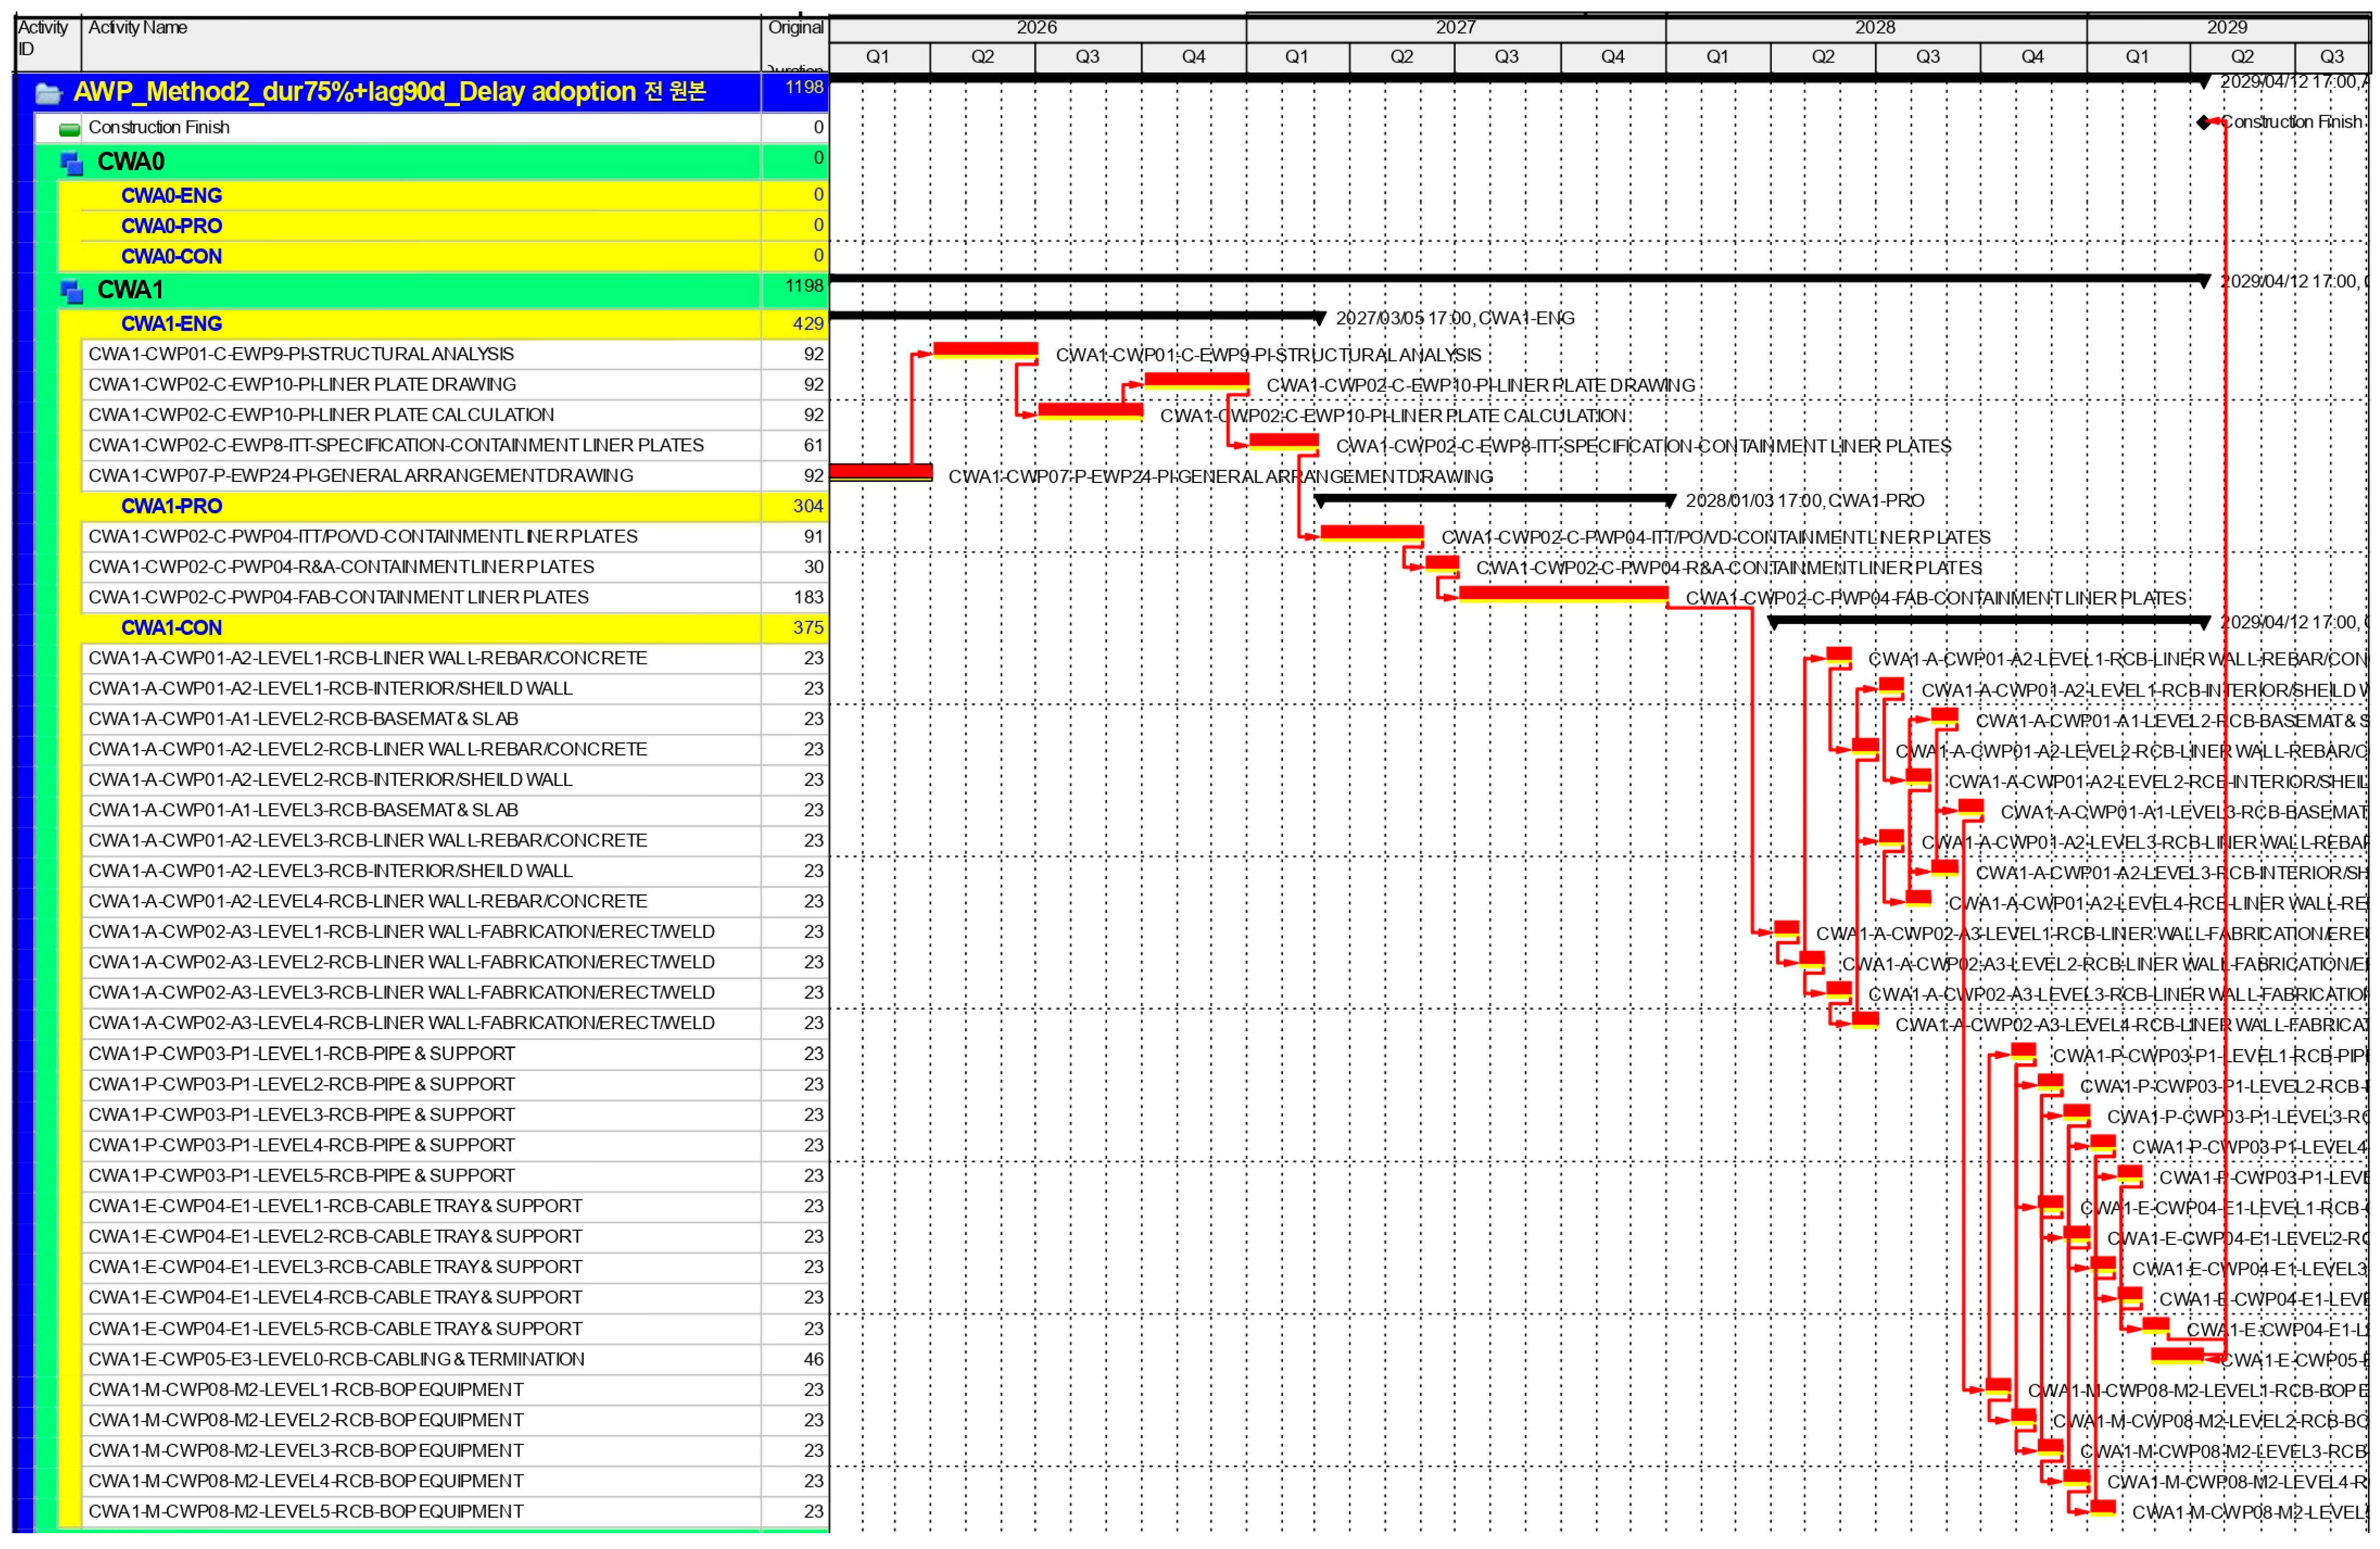Select CWA1-E-CWP05-E3-LEVEL0 CABLING & TERMINATION row
2380x1549 pixels.
[x=336, y=1359]
